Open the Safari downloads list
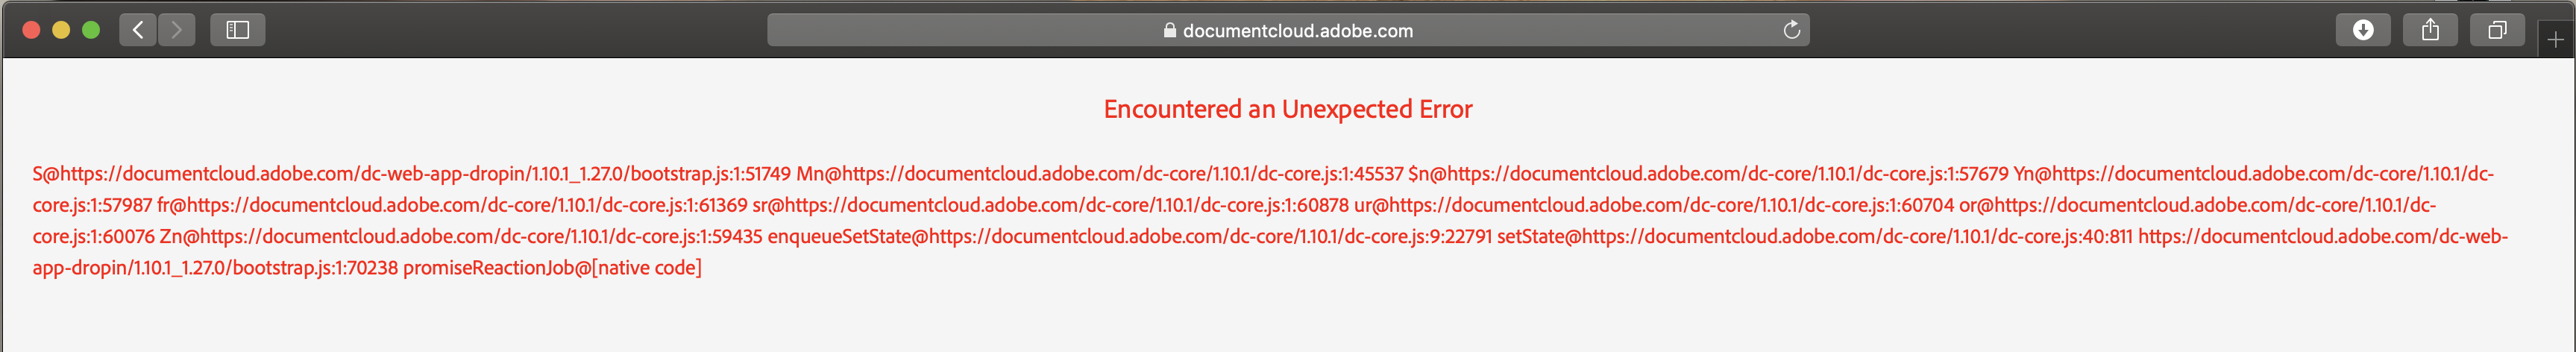 [x=2362, y=30]
